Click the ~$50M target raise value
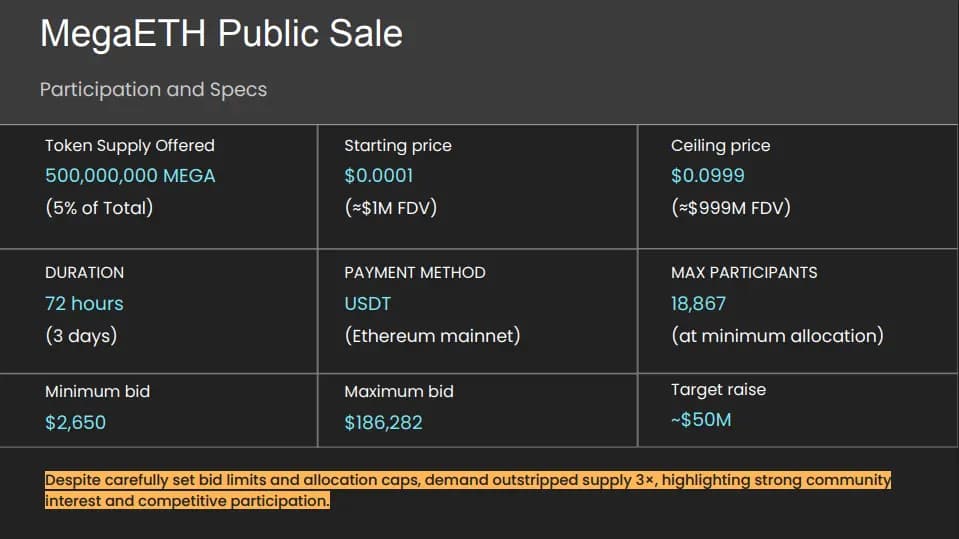 701,420
